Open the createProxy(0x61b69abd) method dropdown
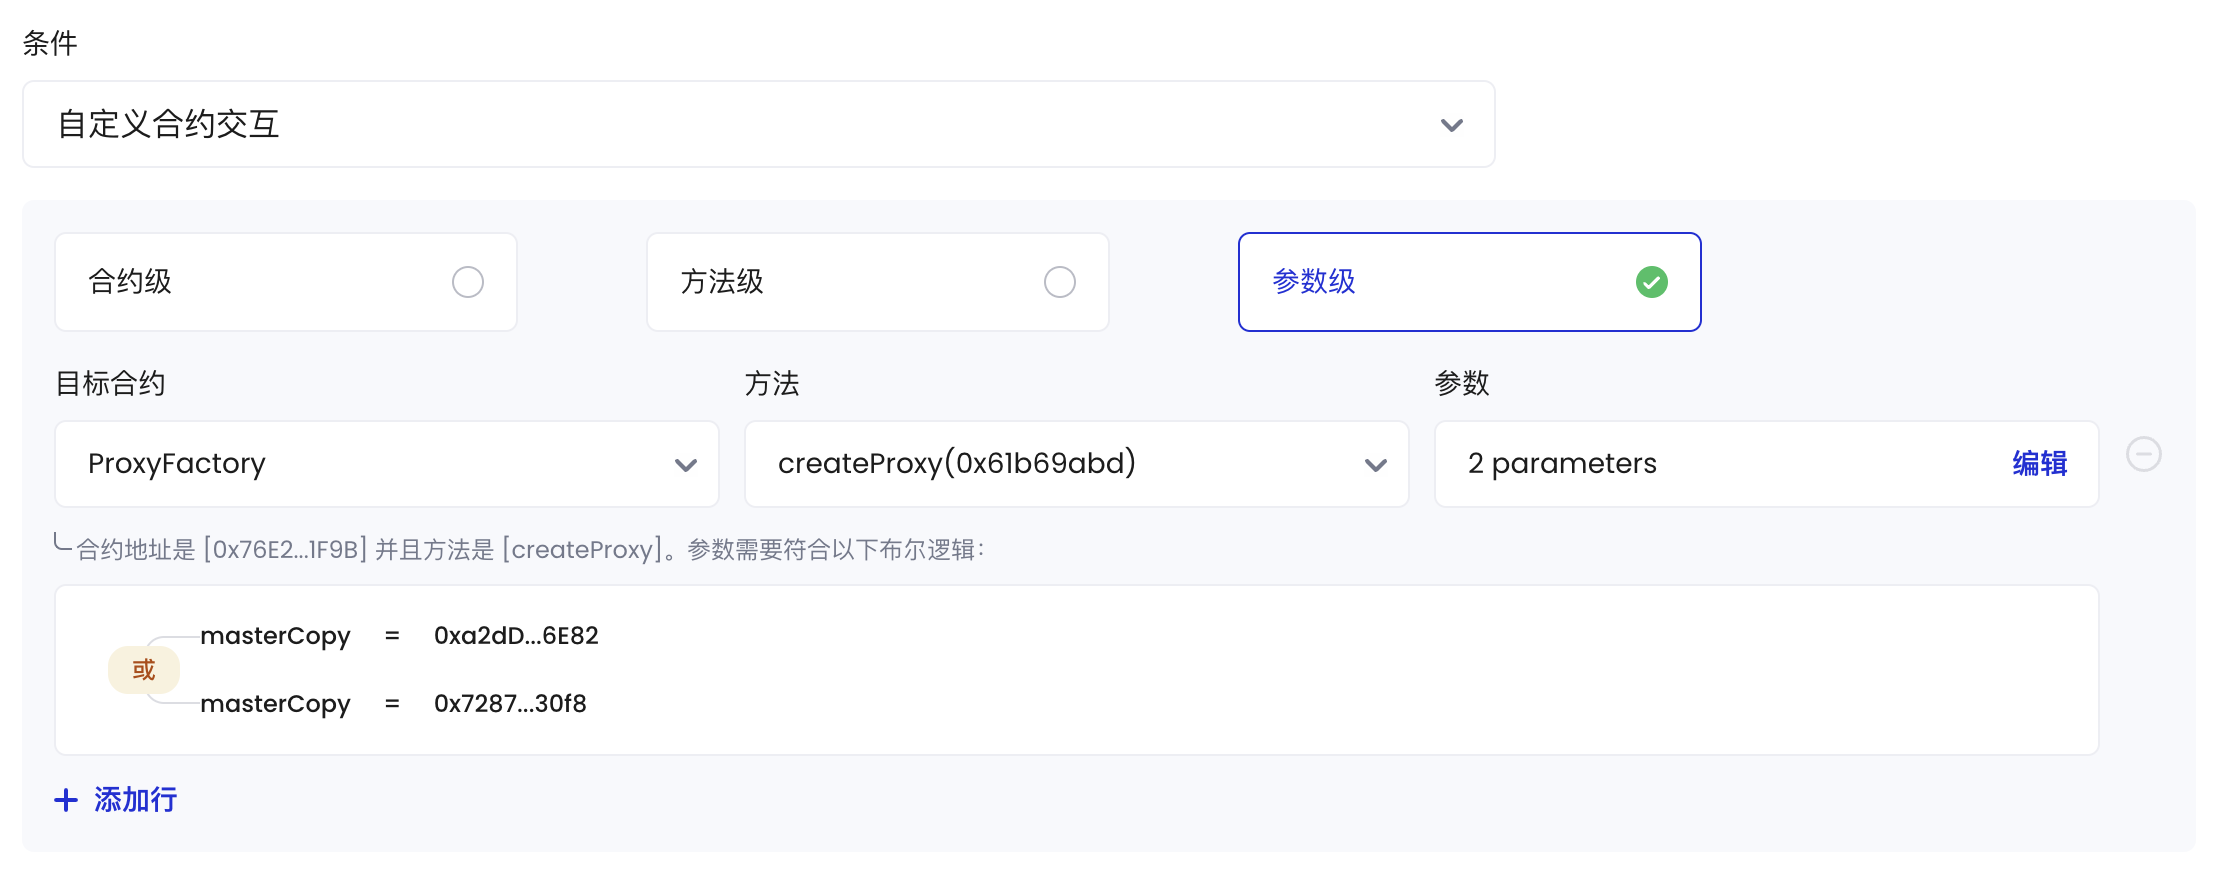Viewport: 2226px width, 886px height. [1077, 464]
